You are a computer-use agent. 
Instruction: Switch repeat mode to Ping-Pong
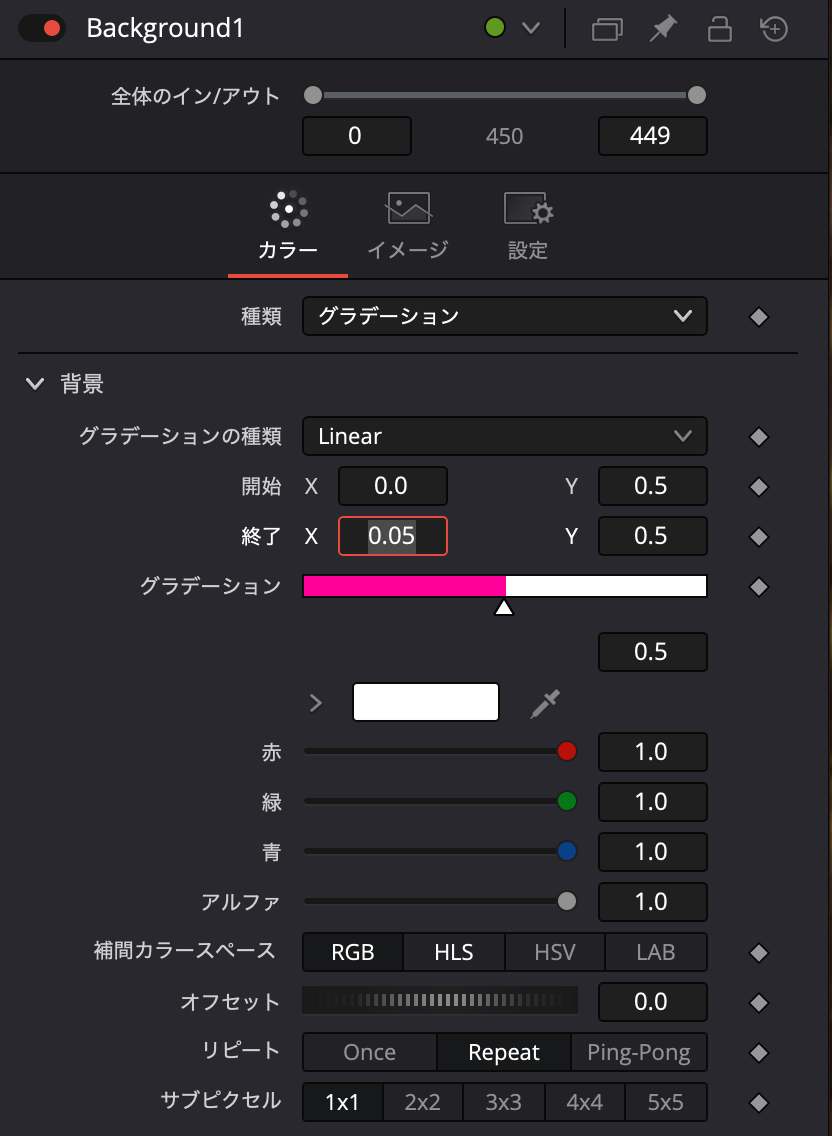point(639,1052)
